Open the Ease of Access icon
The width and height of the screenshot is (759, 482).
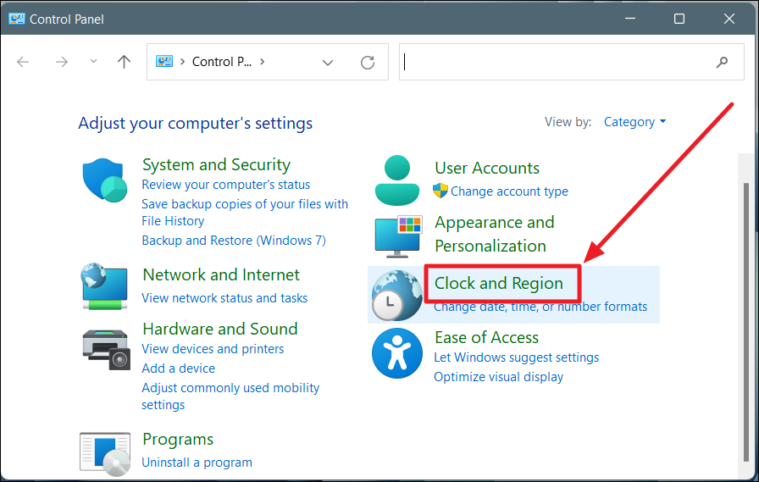click(397, 353)
